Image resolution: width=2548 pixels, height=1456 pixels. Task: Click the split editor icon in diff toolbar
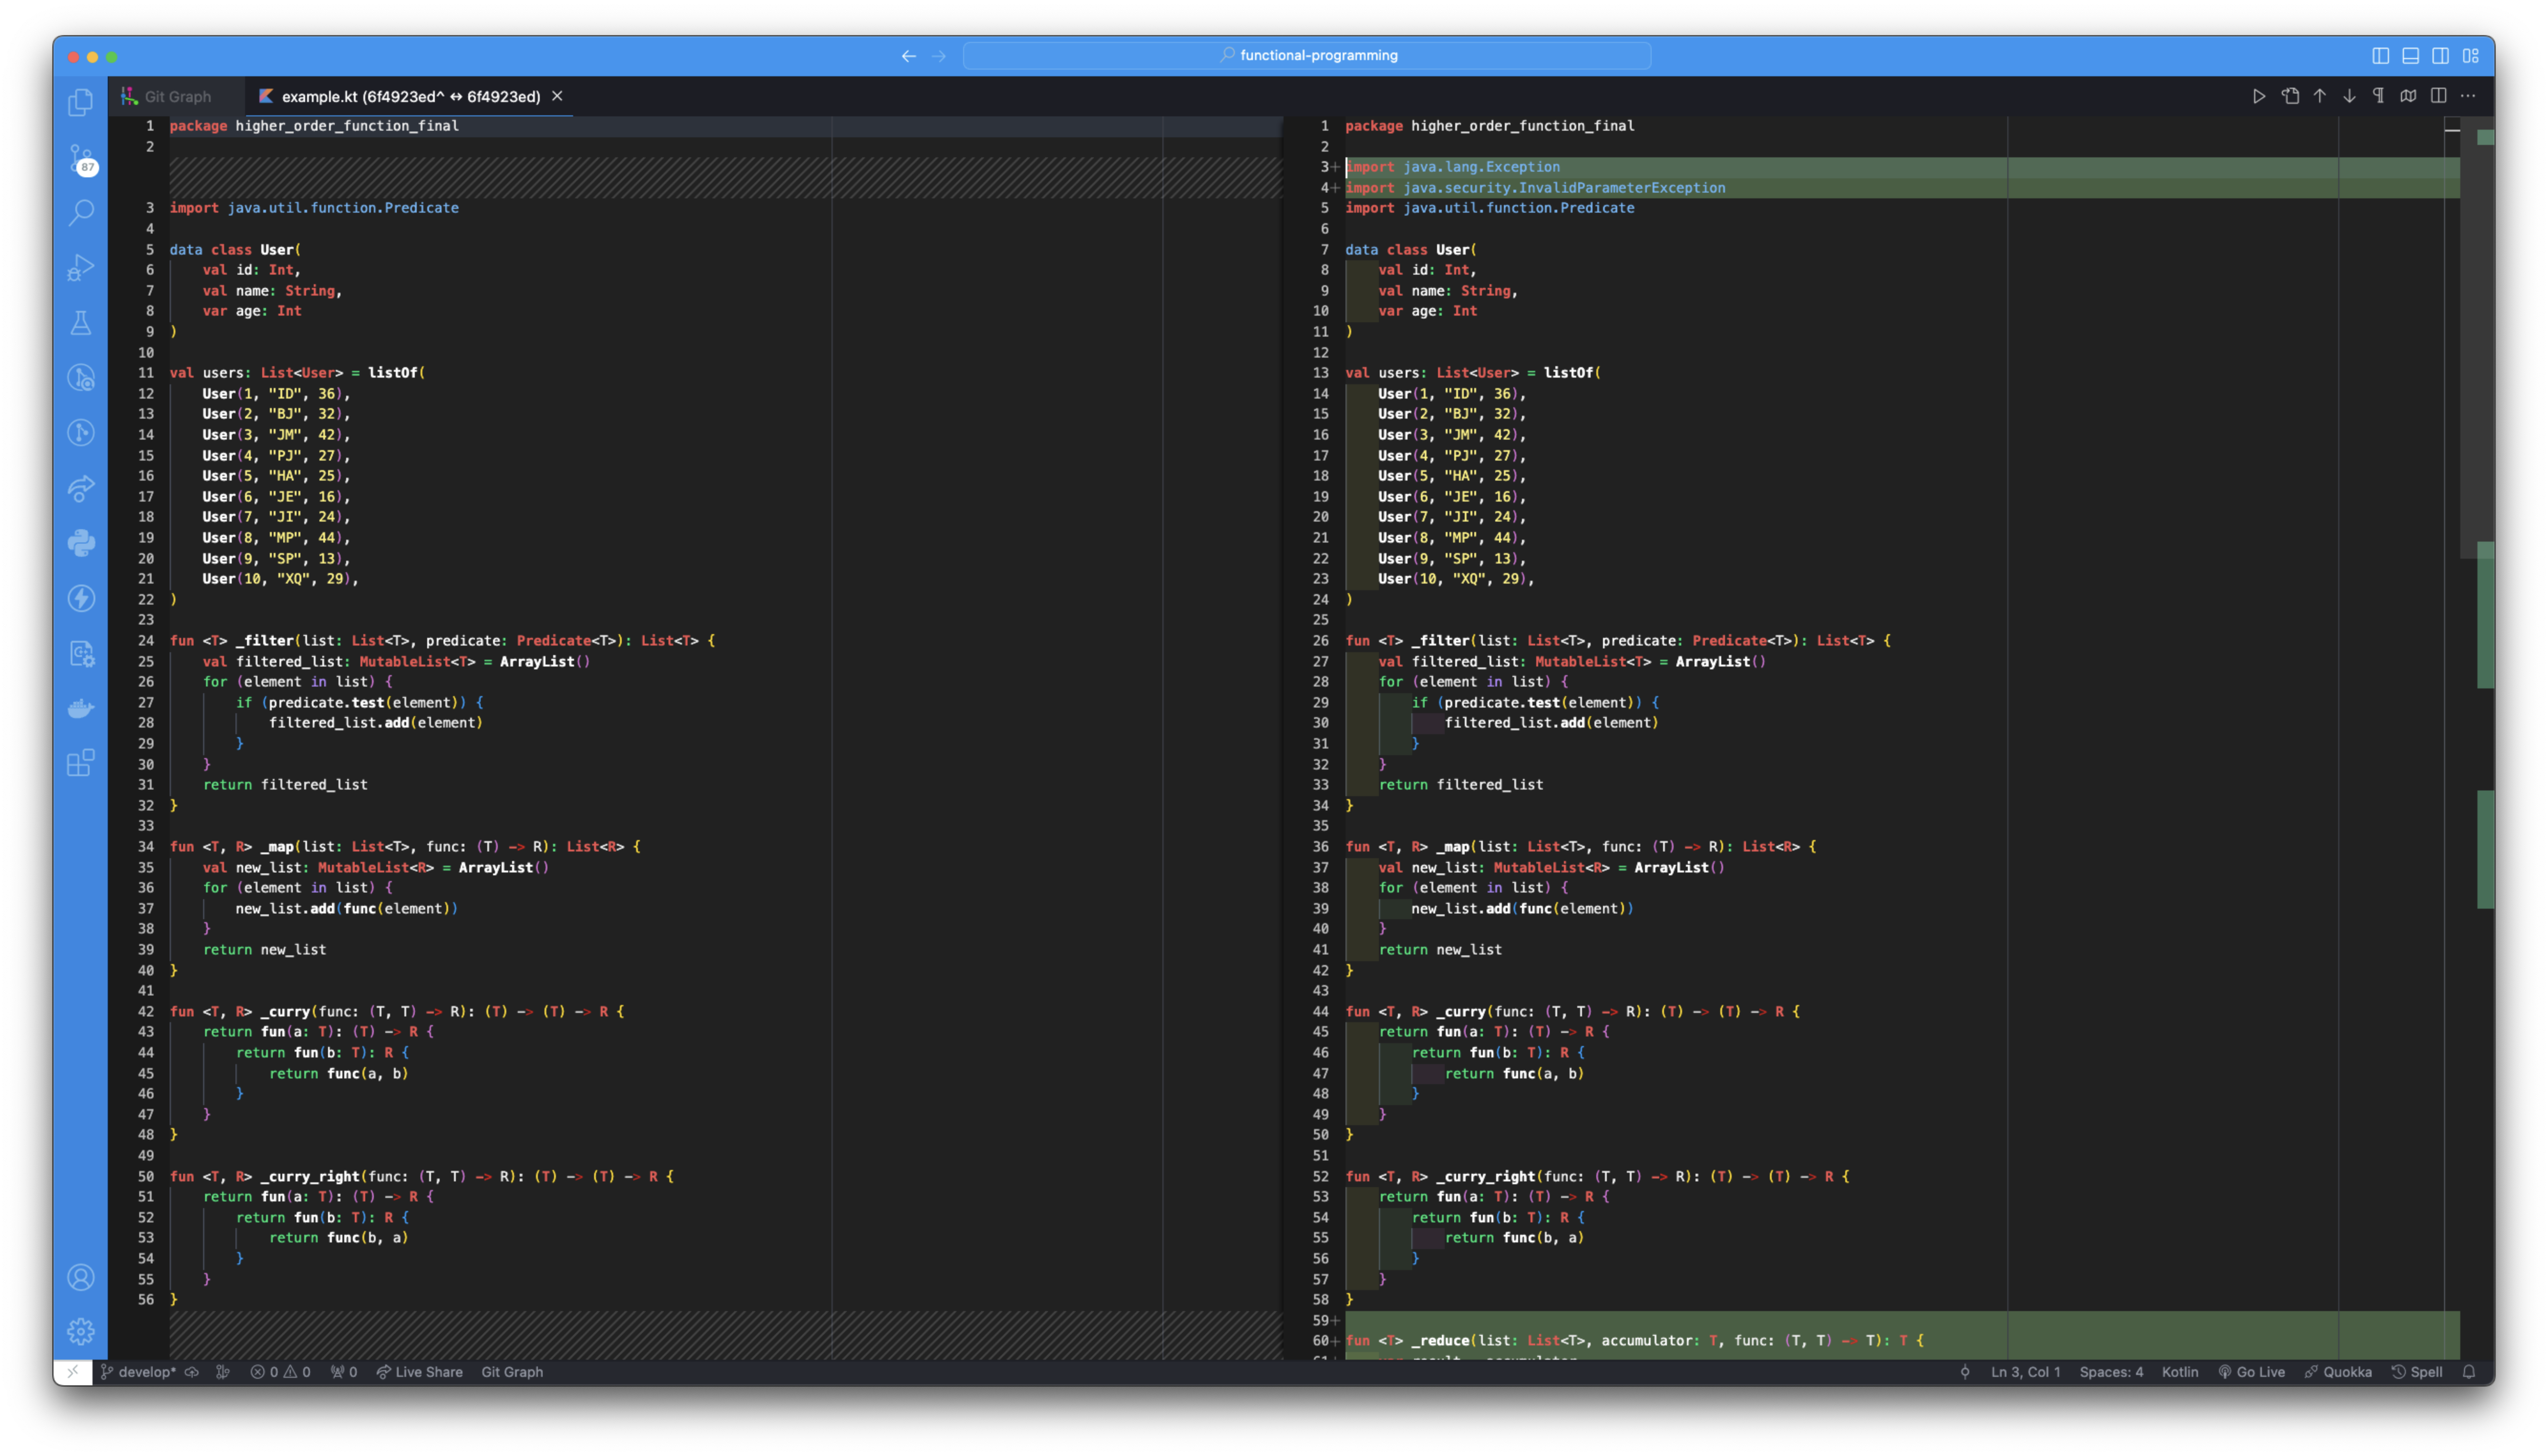point(2438,96)
